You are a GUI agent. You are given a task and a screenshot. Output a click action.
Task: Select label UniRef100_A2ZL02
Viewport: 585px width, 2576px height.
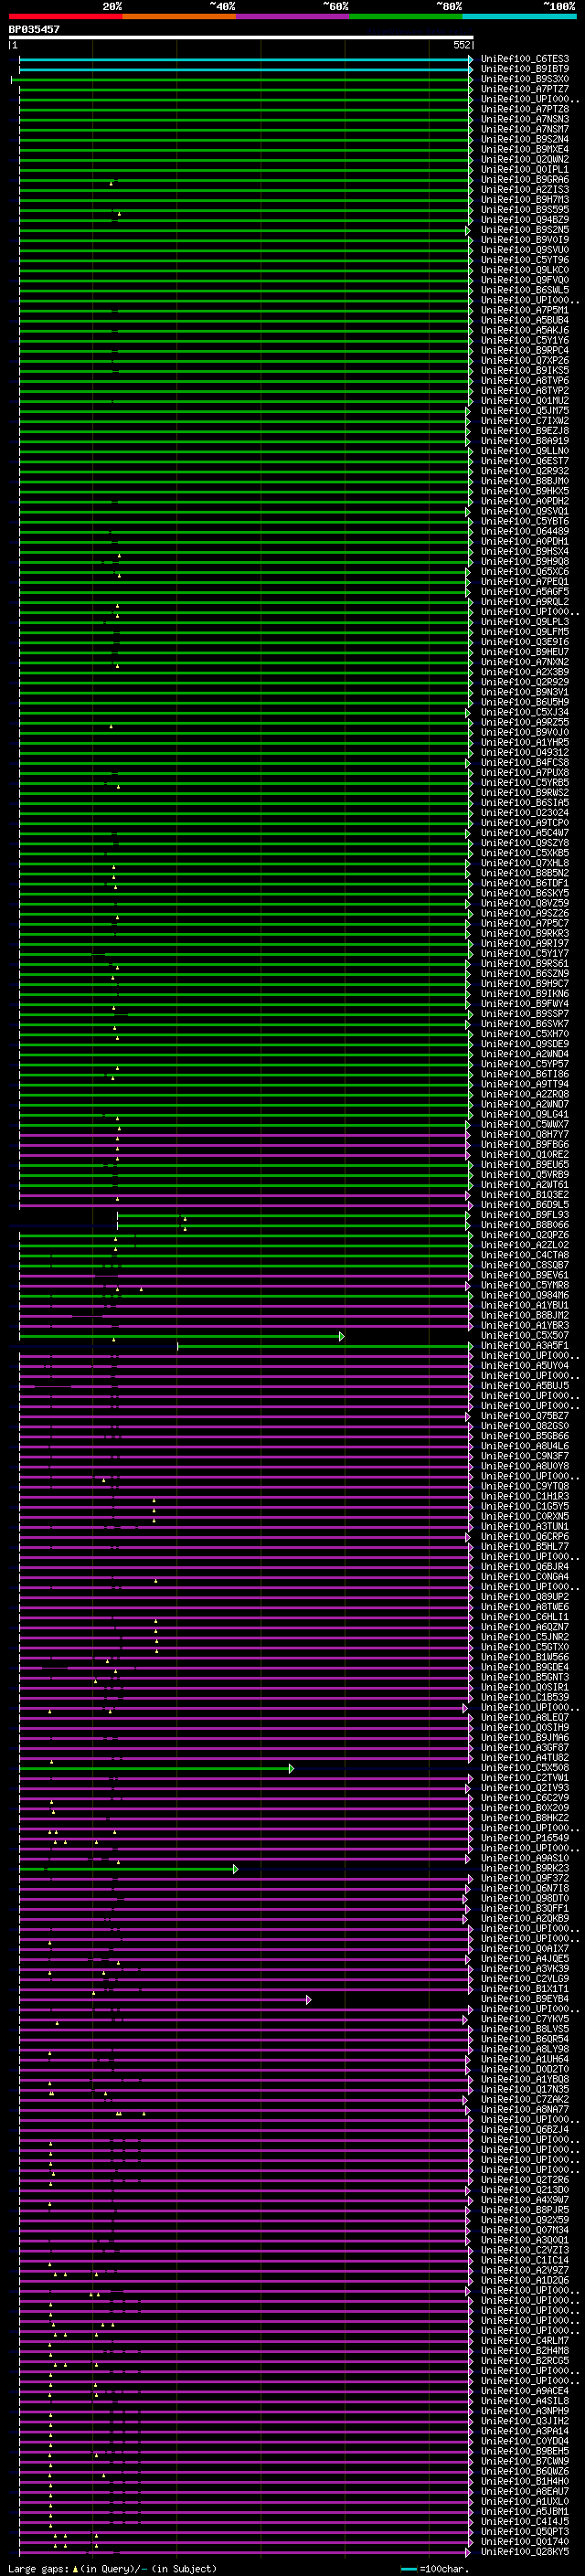[x=524, y=1245]
